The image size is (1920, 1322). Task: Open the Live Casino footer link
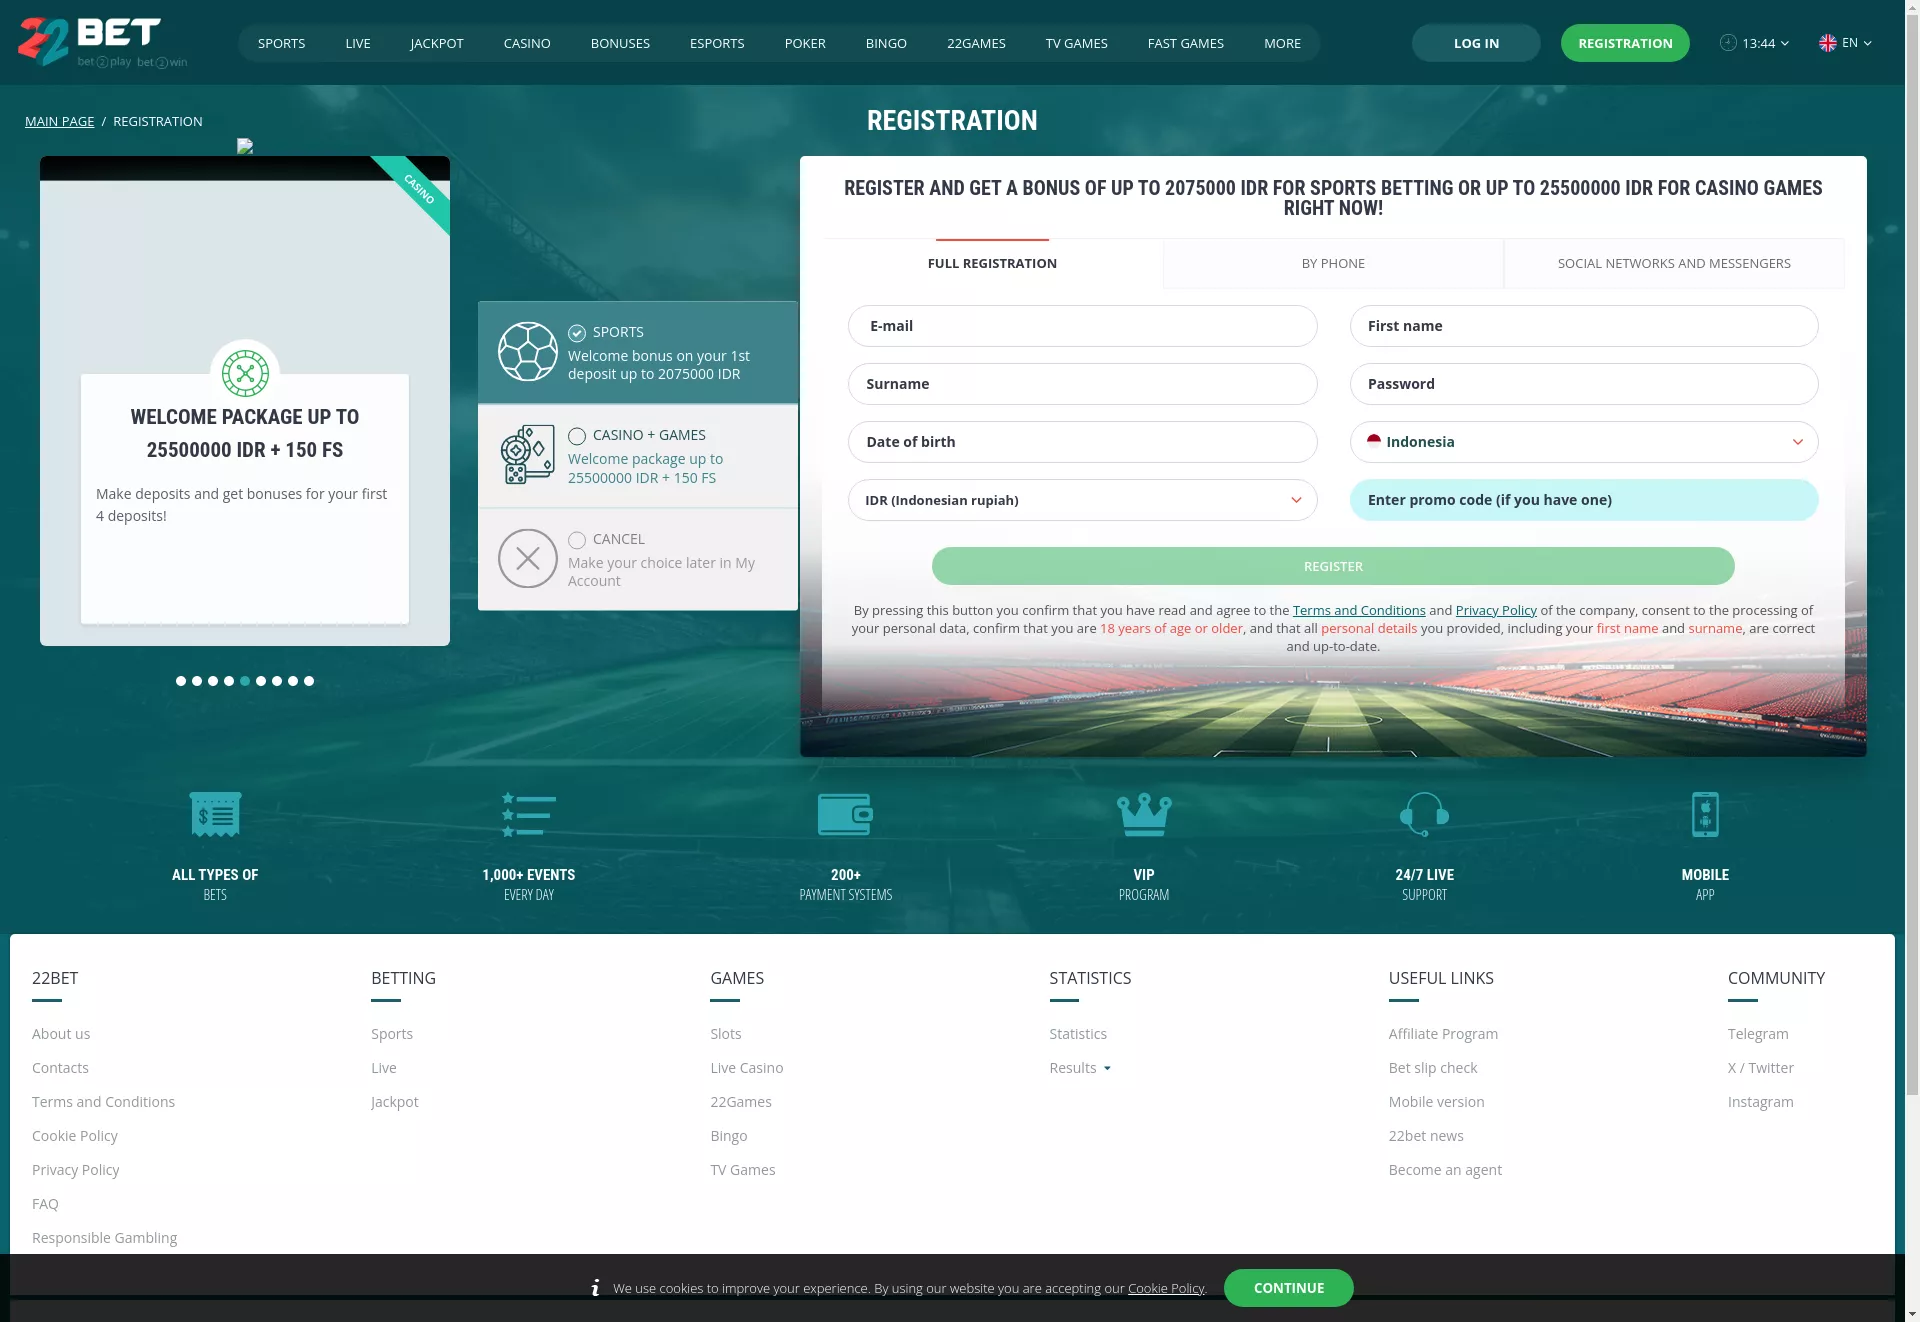(x=747, y=1068)
